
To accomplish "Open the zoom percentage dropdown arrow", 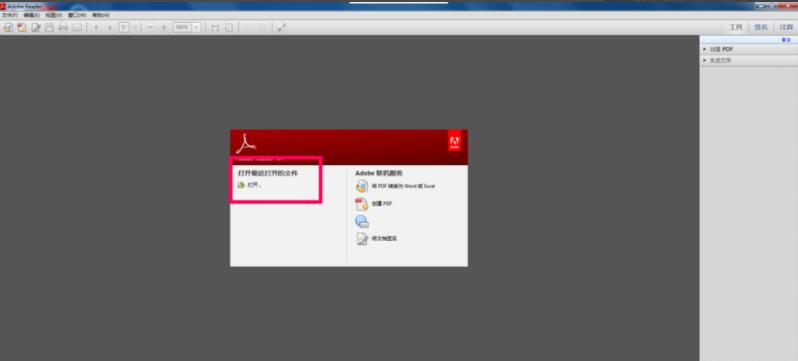I will tap(196, 27).
